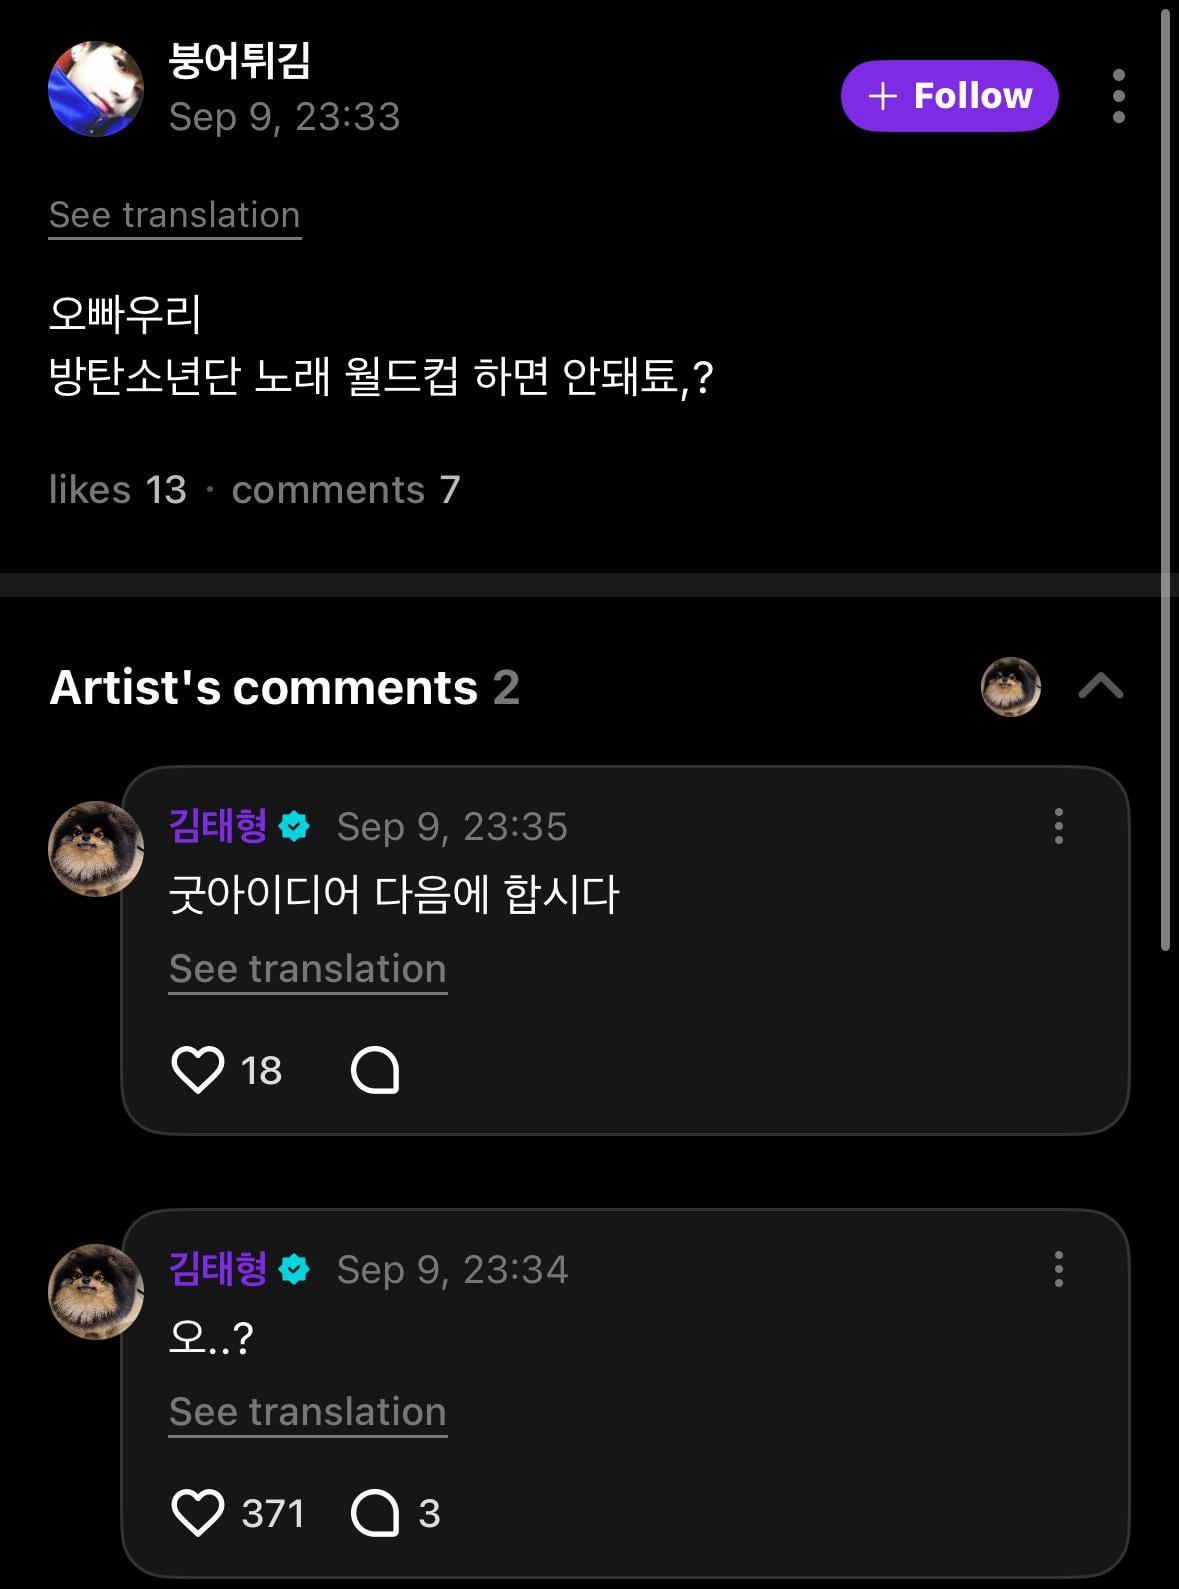Collapse the Artist's comments section

pos(1101,686)
